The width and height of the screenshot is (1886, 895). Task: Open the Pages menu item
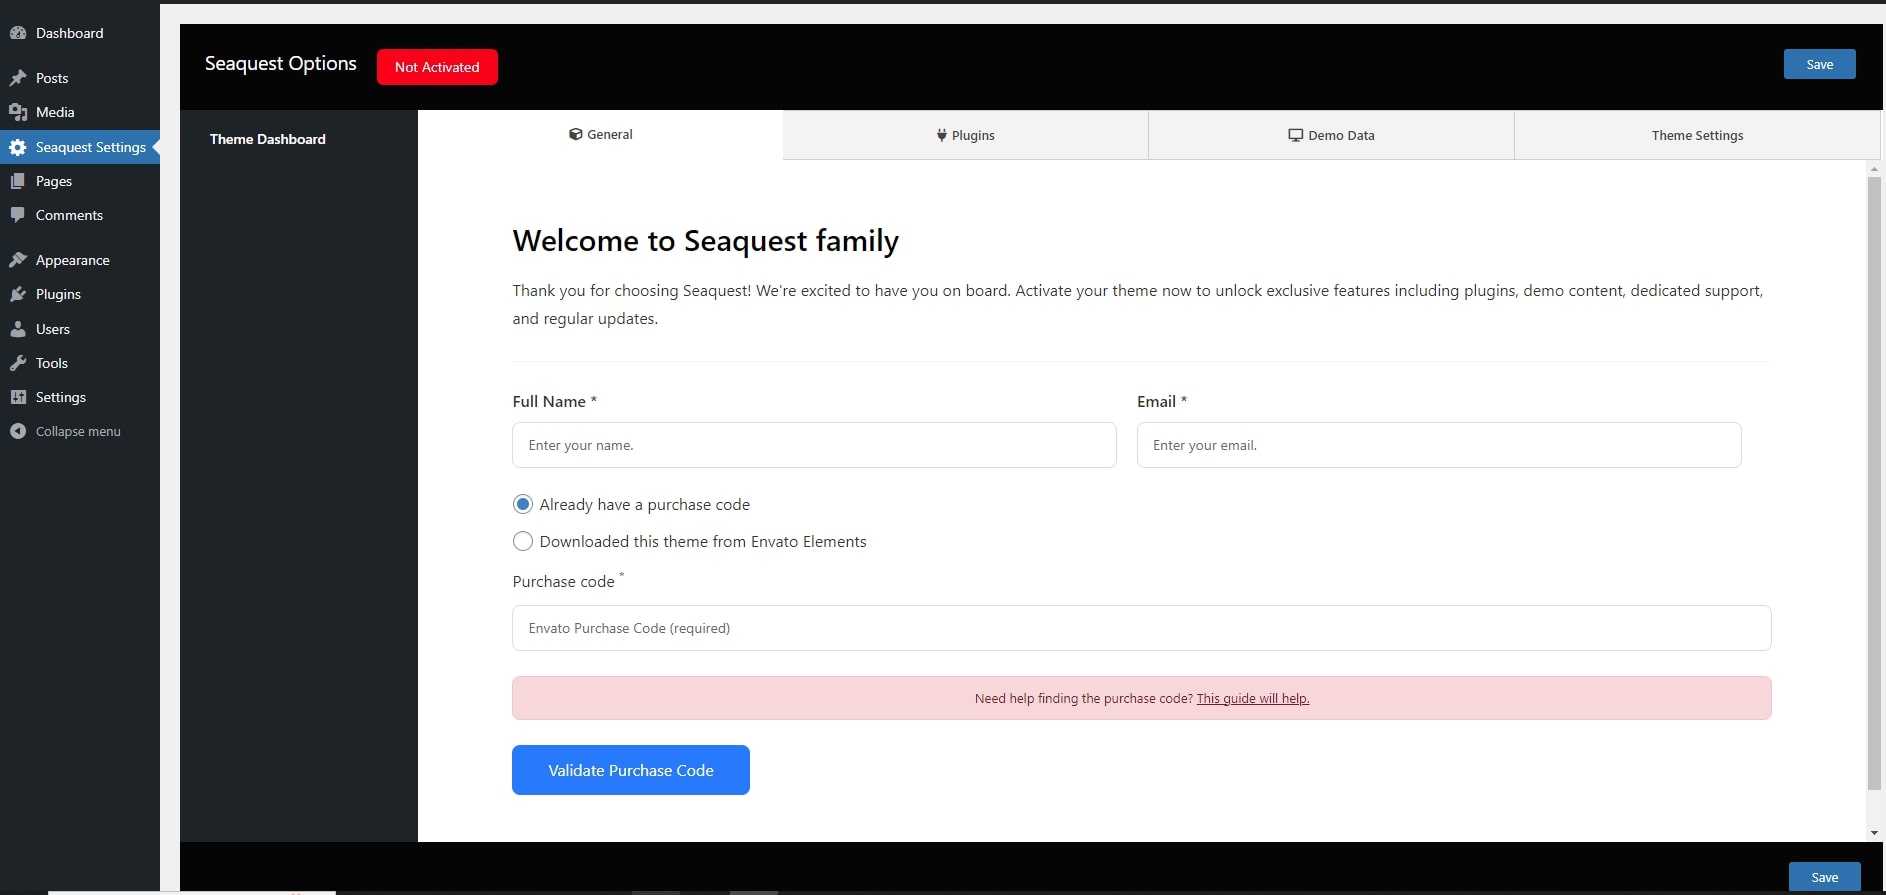coord(80,181)
